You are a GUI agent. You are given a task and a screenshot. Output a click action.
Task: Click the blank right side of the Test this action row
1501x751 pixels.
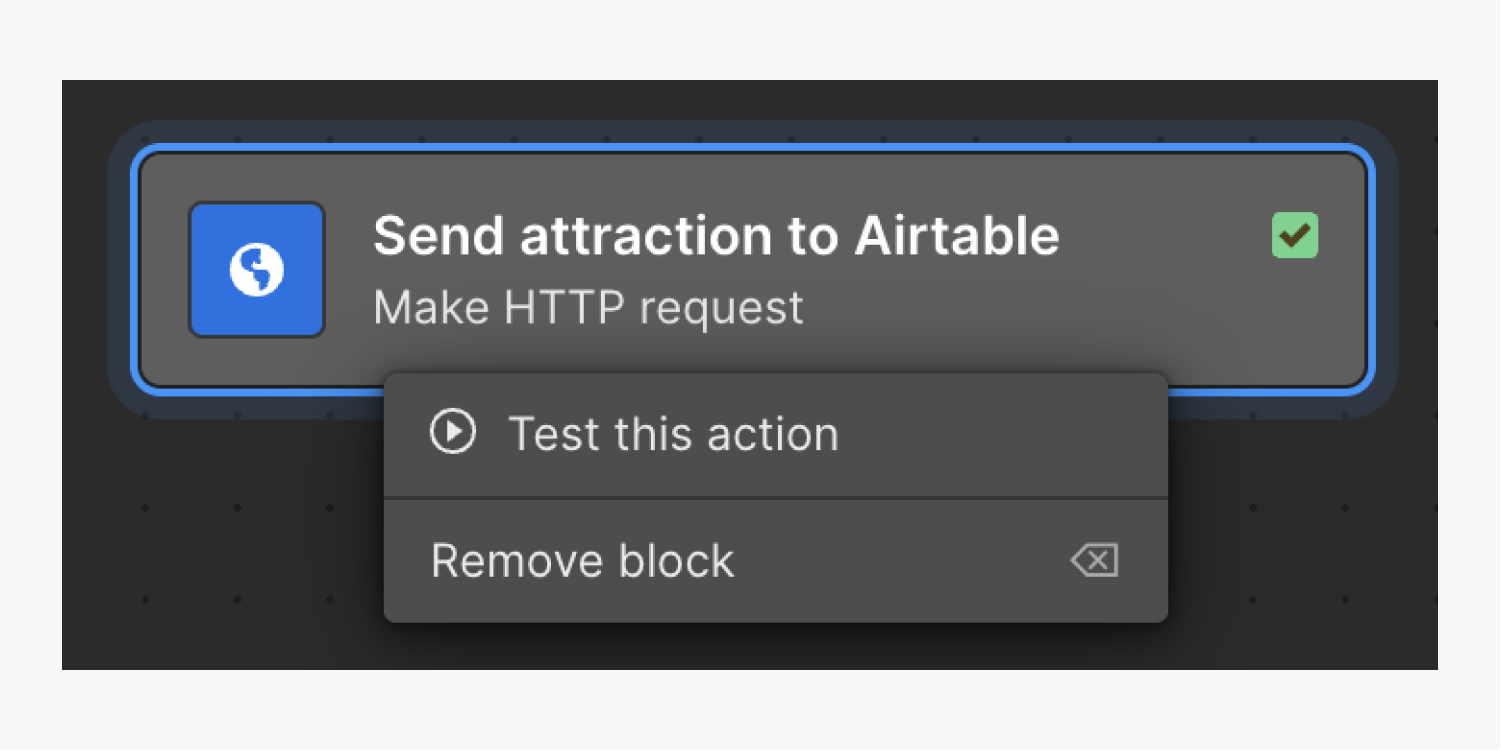(1000, 434)
